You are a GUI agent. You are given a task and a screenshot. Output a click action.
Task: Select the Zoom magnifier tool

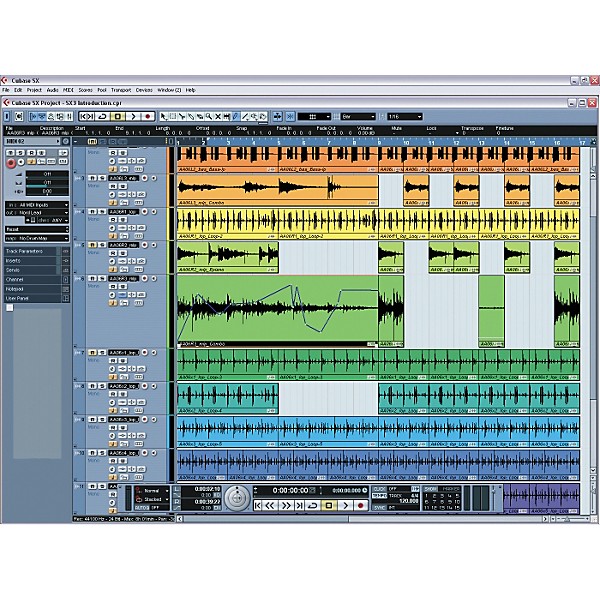point(209,116)
